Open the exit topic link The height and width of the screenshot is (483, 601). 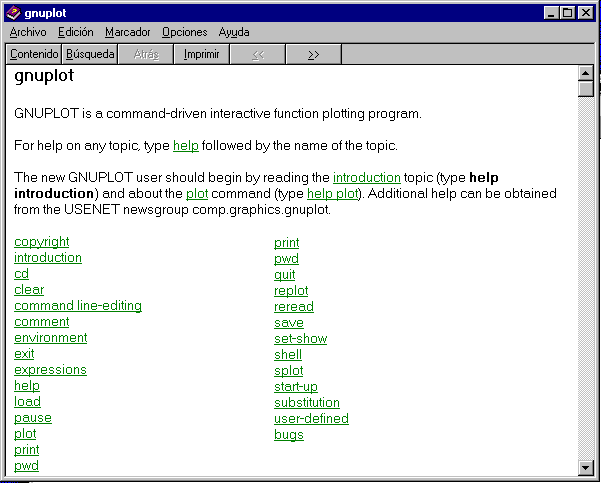click(x=24, y=354)
